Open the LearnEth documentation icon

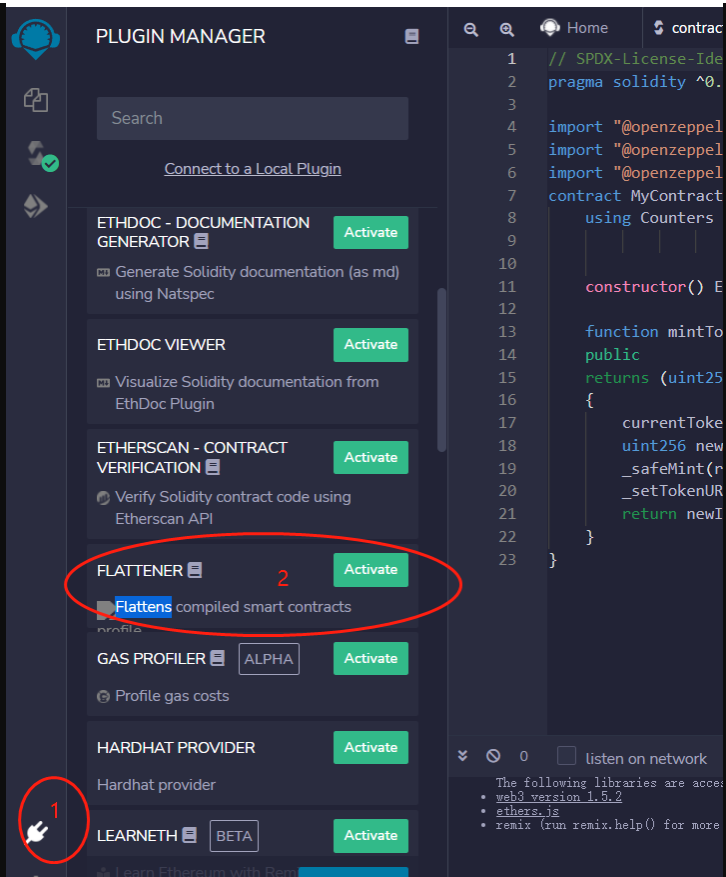tap(190, 835)
